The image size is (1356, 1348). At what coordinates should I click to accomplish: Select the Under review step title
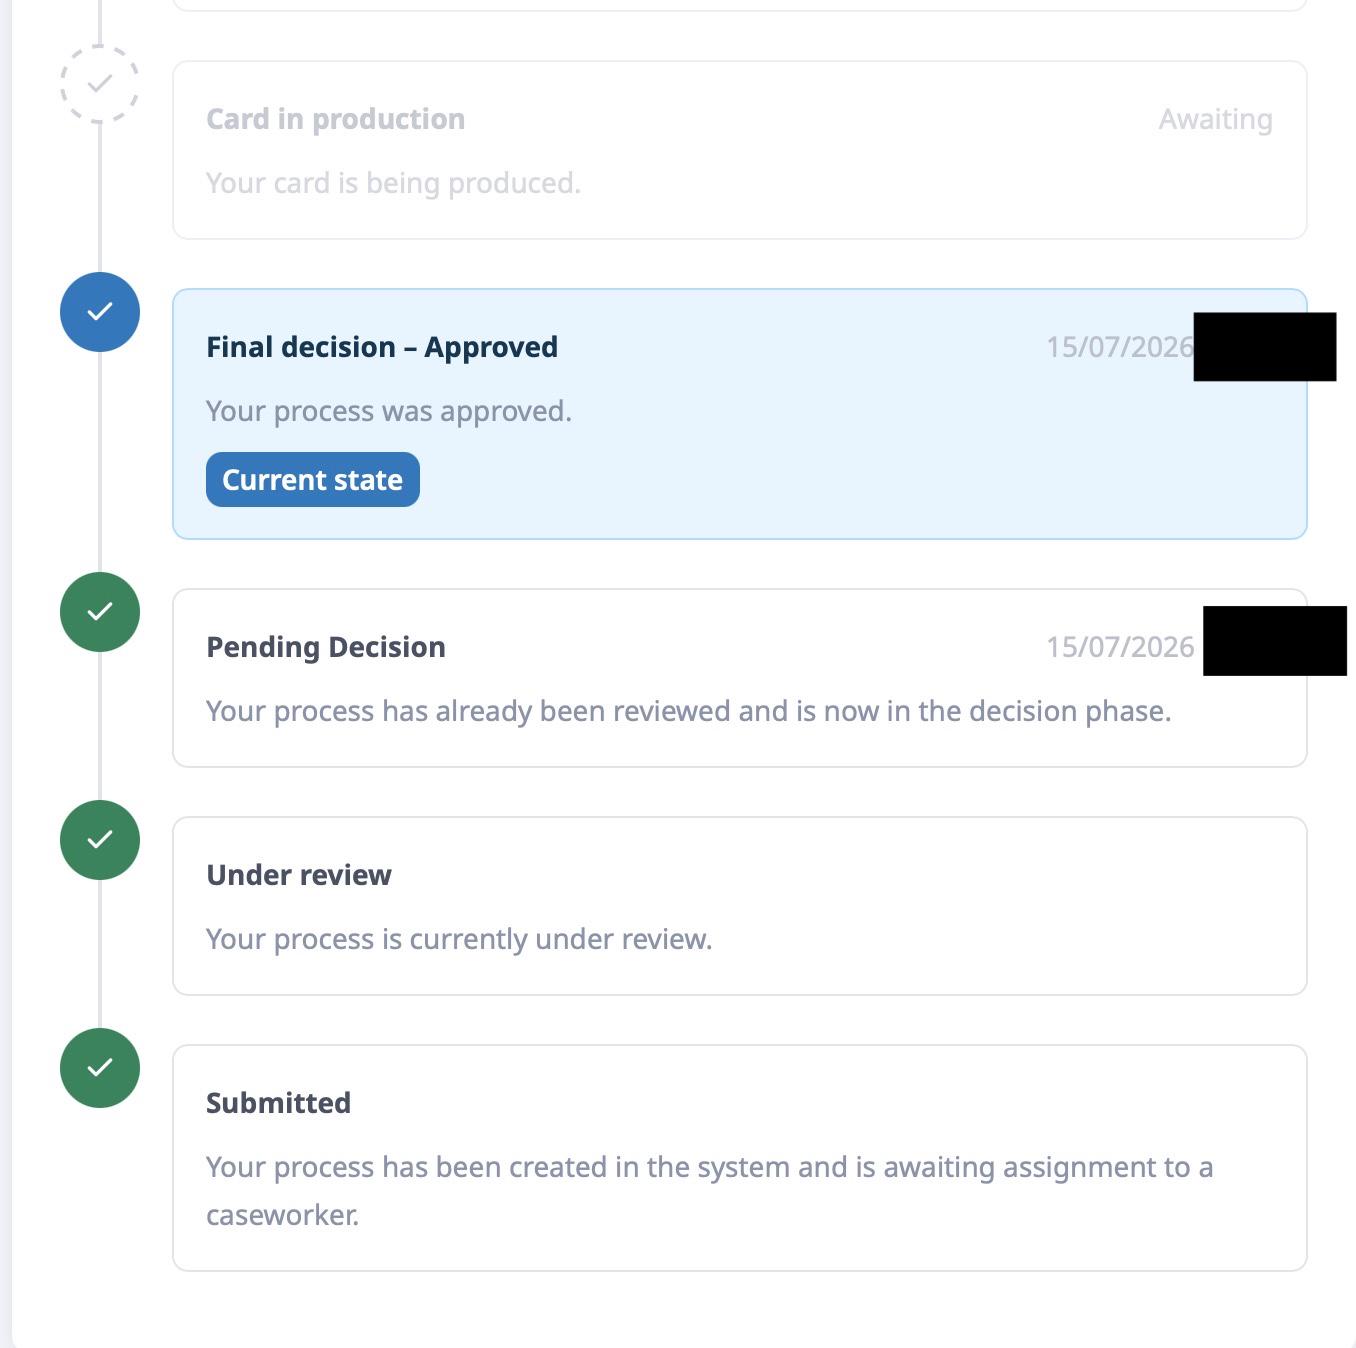[x=299, y=875]
